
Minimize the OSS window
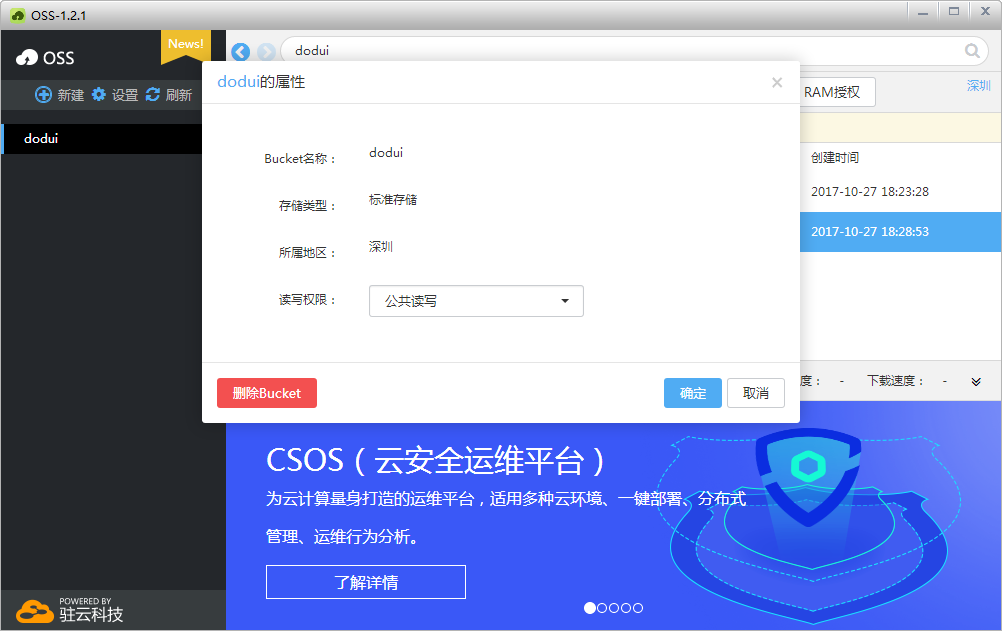(923, 13)
